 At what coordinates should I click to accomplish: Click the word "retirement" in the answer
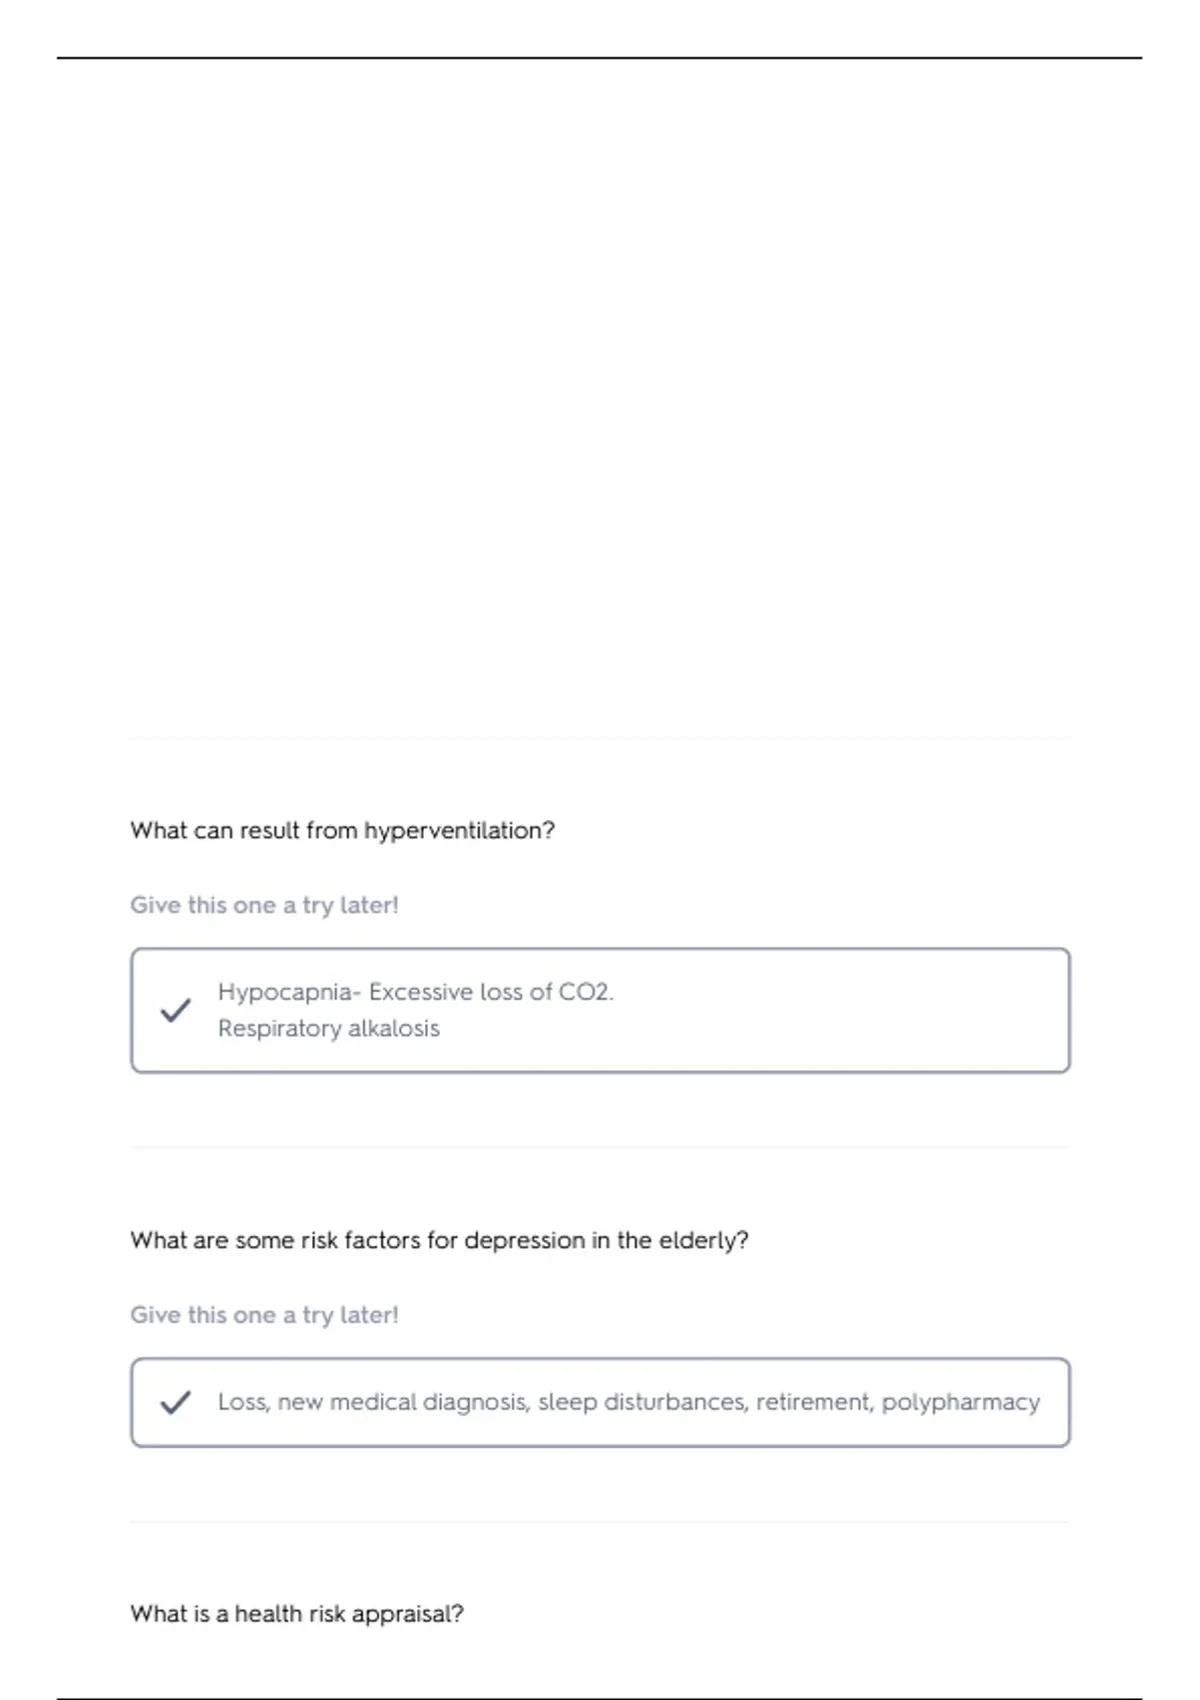[814, 1403]
